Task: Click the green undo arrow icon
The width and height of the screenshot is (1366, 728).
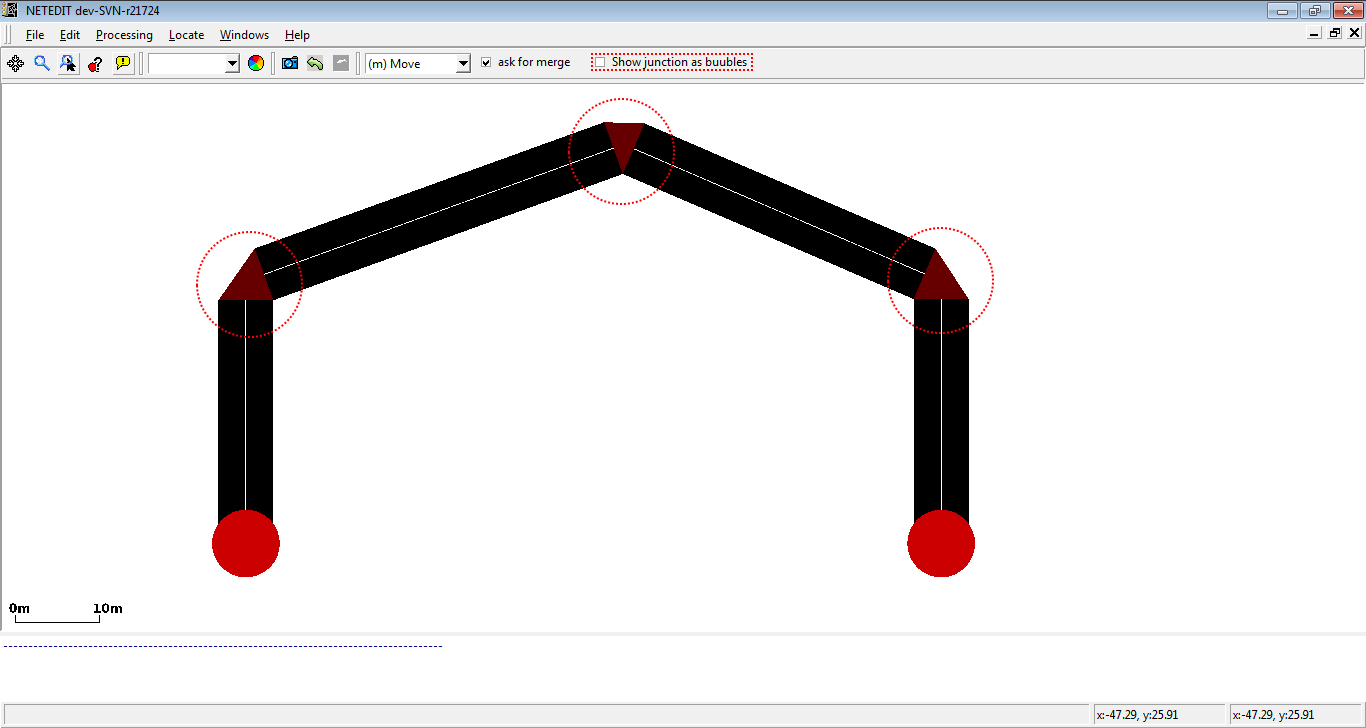Action: [315, 63]
